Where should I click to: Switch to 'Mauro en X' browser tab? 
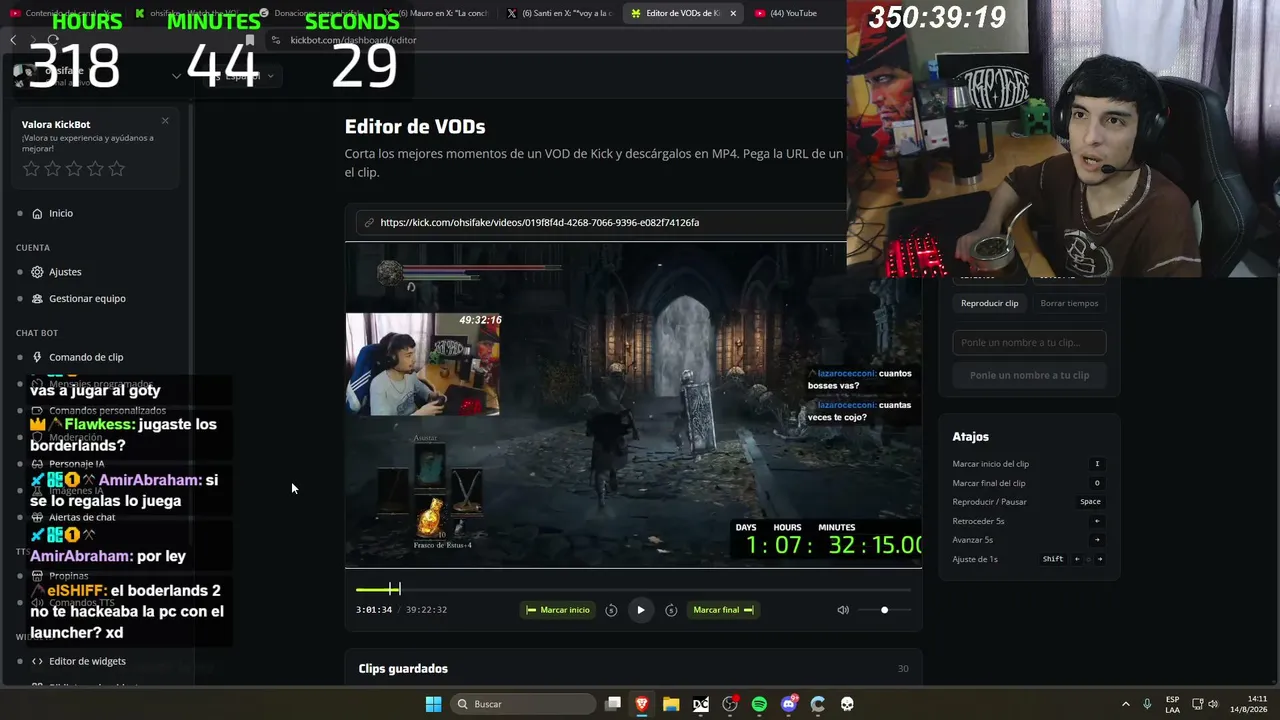pyautogui.click(x=436, y=13)
